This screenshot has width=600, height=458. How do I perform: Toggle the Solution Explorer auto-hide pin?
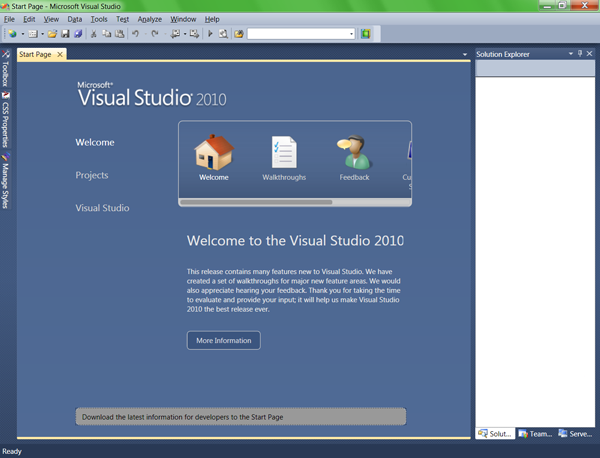coord(580,54)
